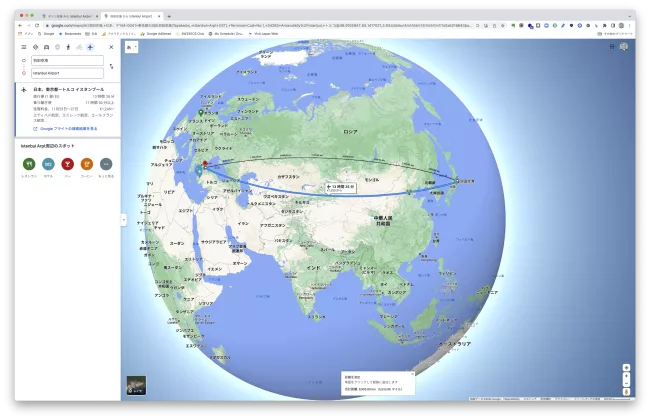Screen dimensions: 650x420
Task: Select the cycling travel mode icon
Action: tap(79, 47)
